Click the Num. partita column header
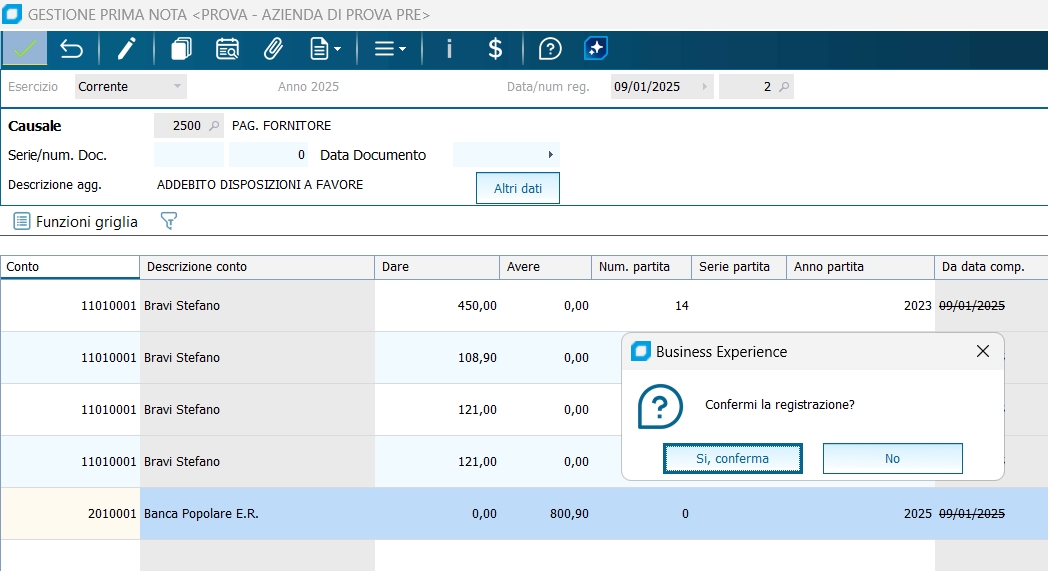The height and width of the screenshot is (571, 1048). 642,267
